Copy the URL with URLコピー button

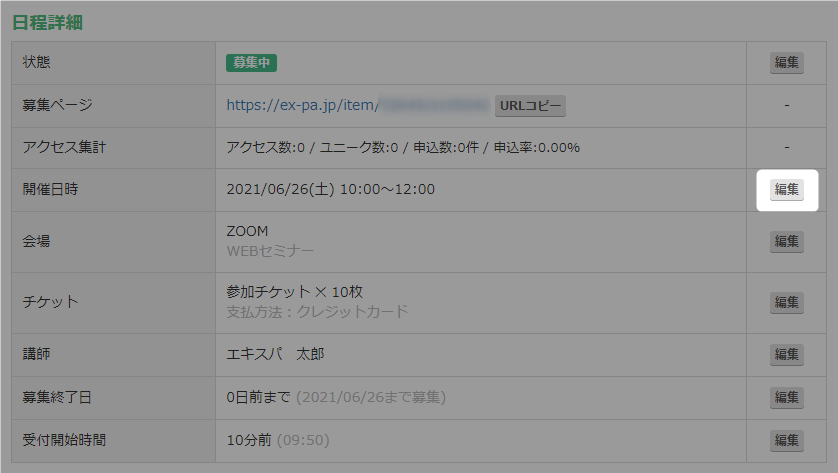530,106
